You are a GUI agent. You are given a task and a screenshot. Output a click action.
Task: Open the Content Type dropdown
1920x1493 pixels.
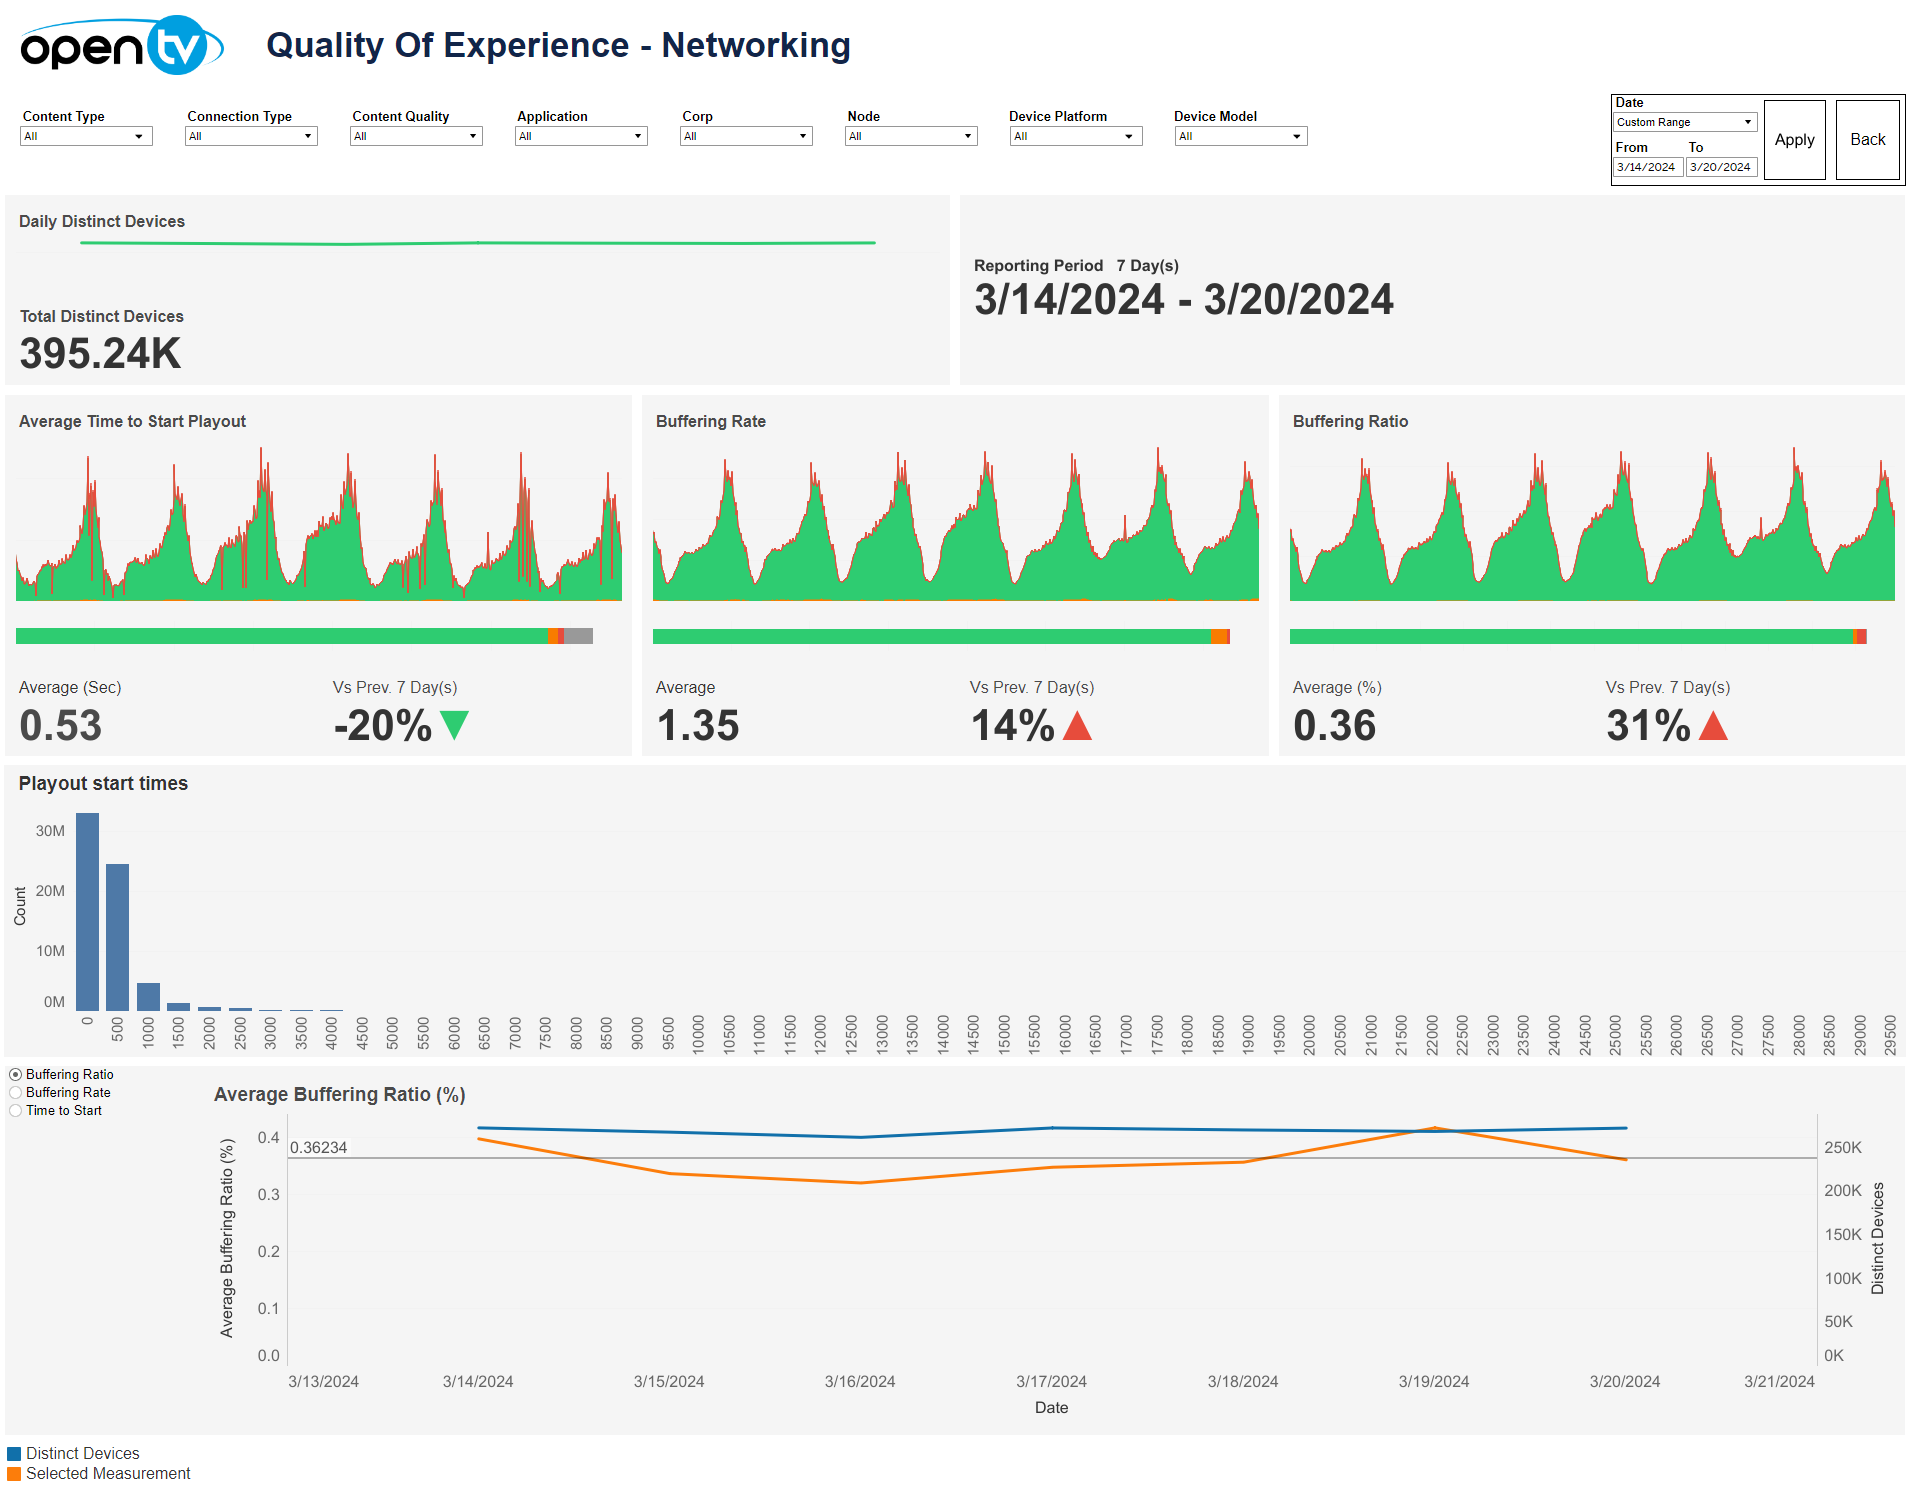tap(86, 136)
